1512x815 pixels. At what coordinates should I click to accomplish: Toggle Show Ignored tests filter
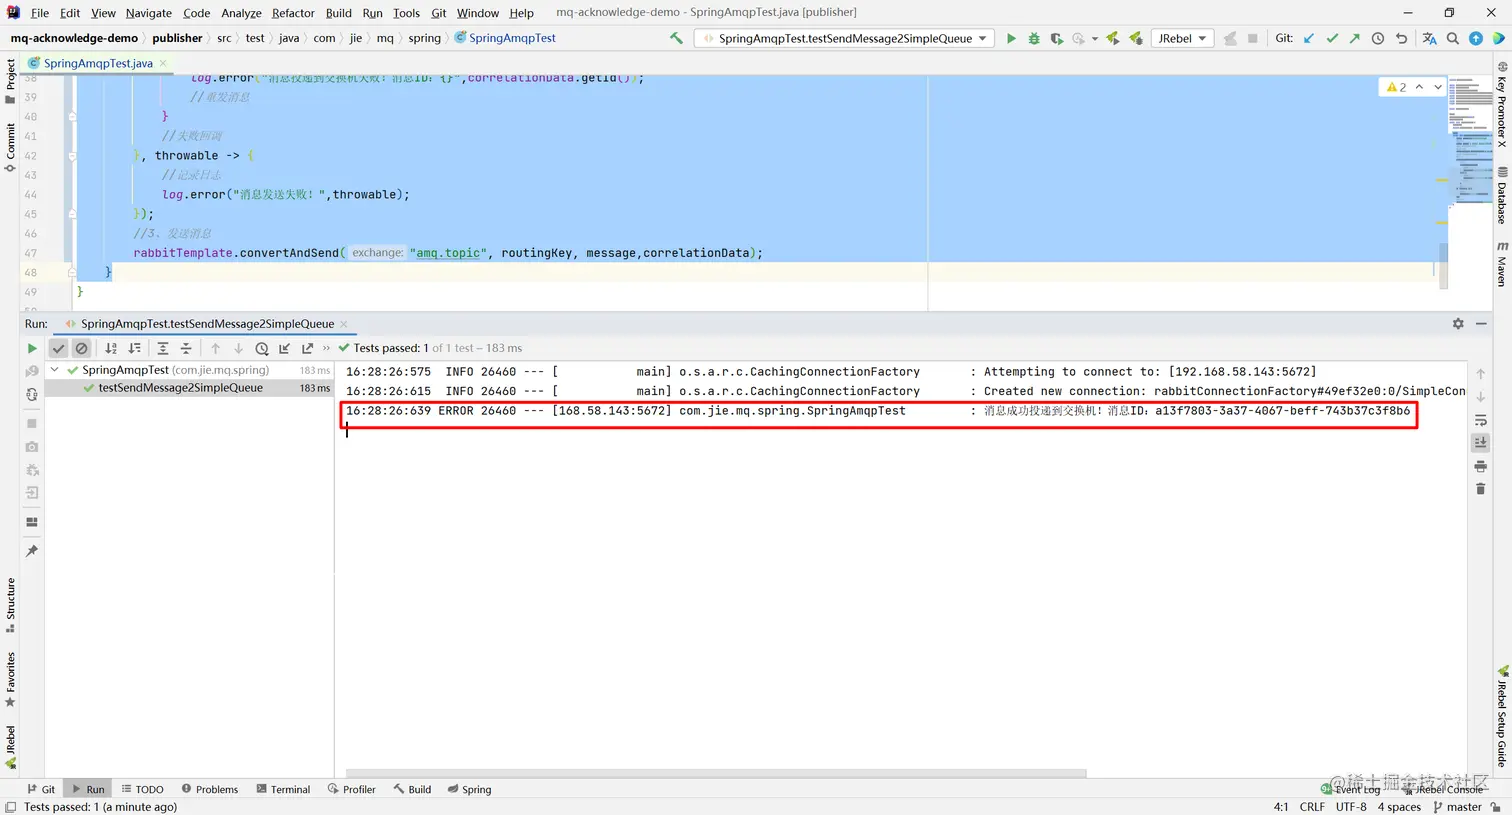pyautogui.click(x=82, y=348)
